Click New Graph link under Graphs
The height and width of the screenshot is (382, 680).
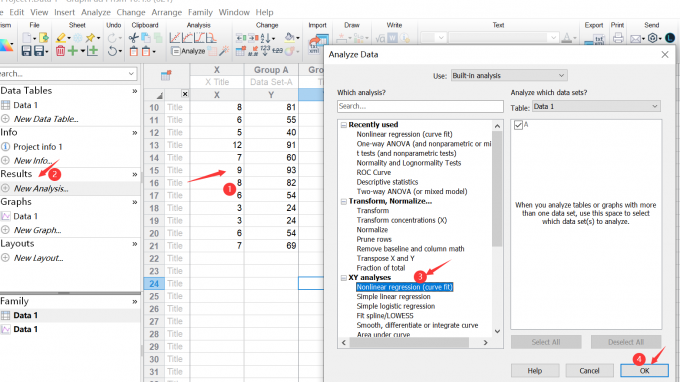point(37,230)
